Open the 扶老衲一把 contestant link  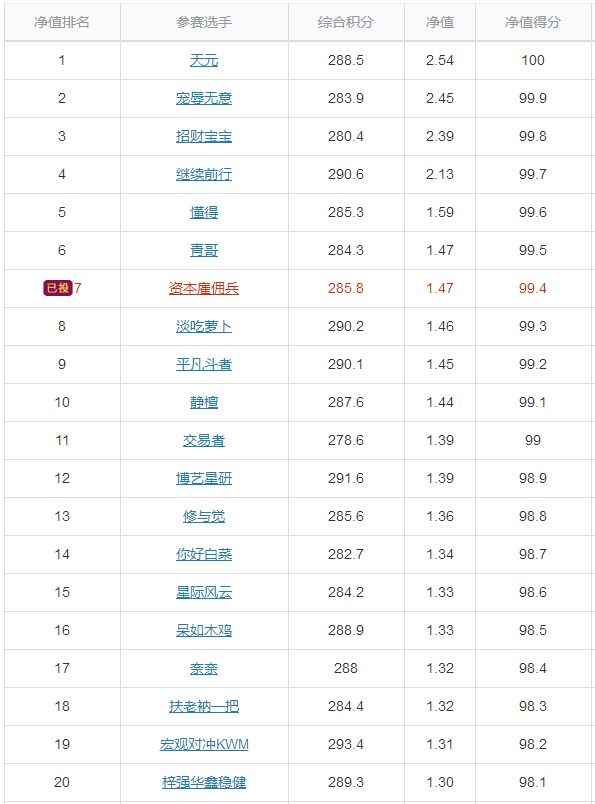[x=204, y=706]
